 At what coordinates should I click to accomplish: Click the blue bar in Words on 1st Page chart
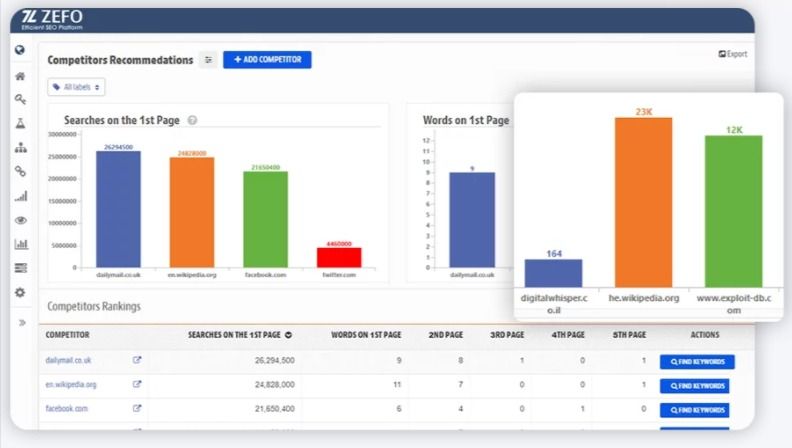click(x=472, y=220)
